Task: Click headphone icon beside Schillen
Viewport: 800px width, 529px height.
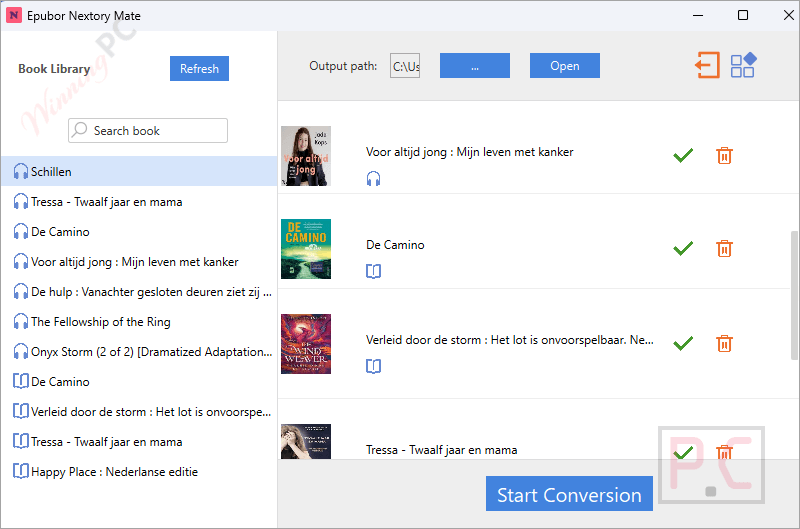Action: [x=21, y=171]
